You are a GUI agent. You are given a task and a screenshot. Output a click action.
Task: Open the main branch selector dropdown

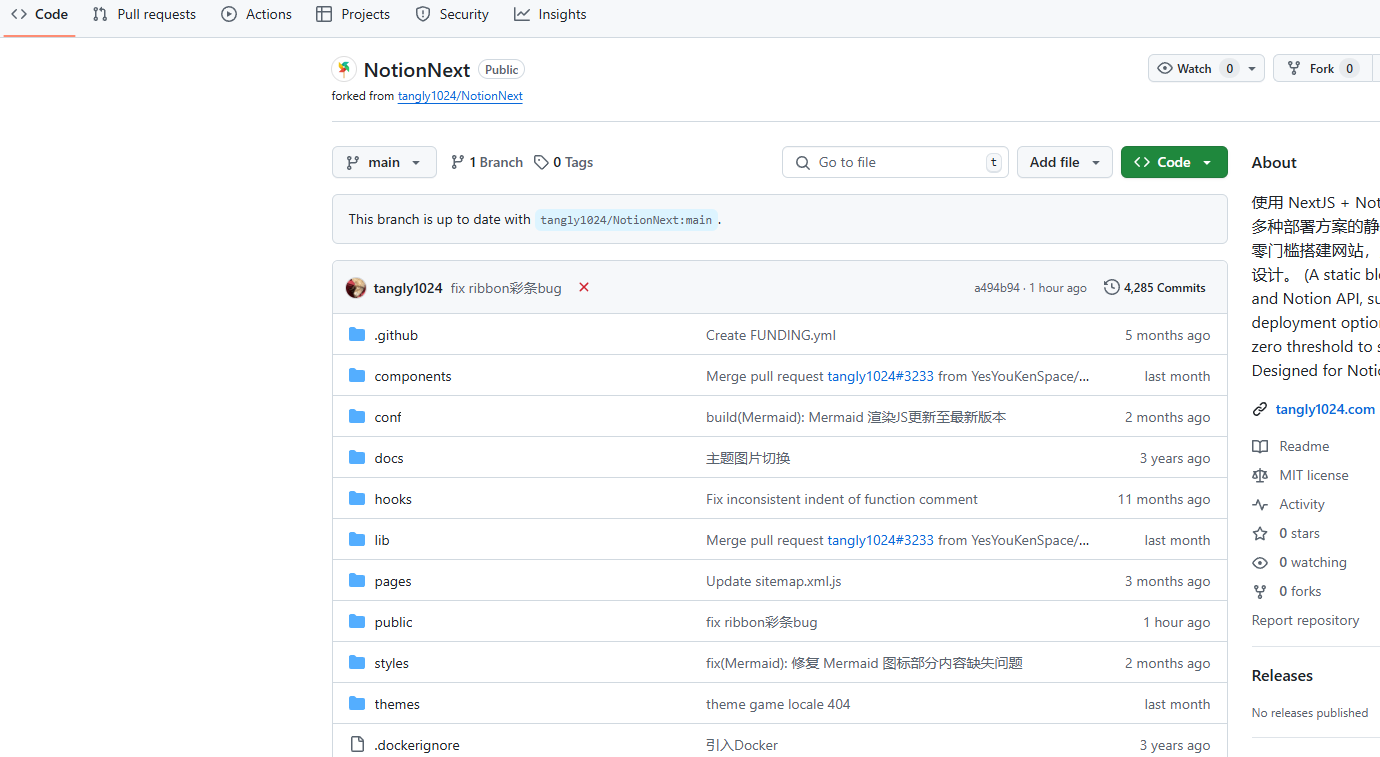tap(384, 162)
